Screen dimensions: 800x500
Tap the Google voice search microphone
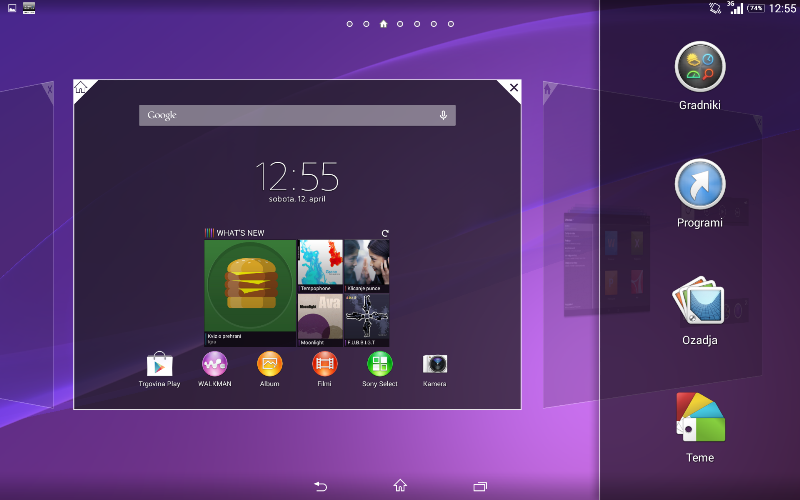tap(443, 115)
